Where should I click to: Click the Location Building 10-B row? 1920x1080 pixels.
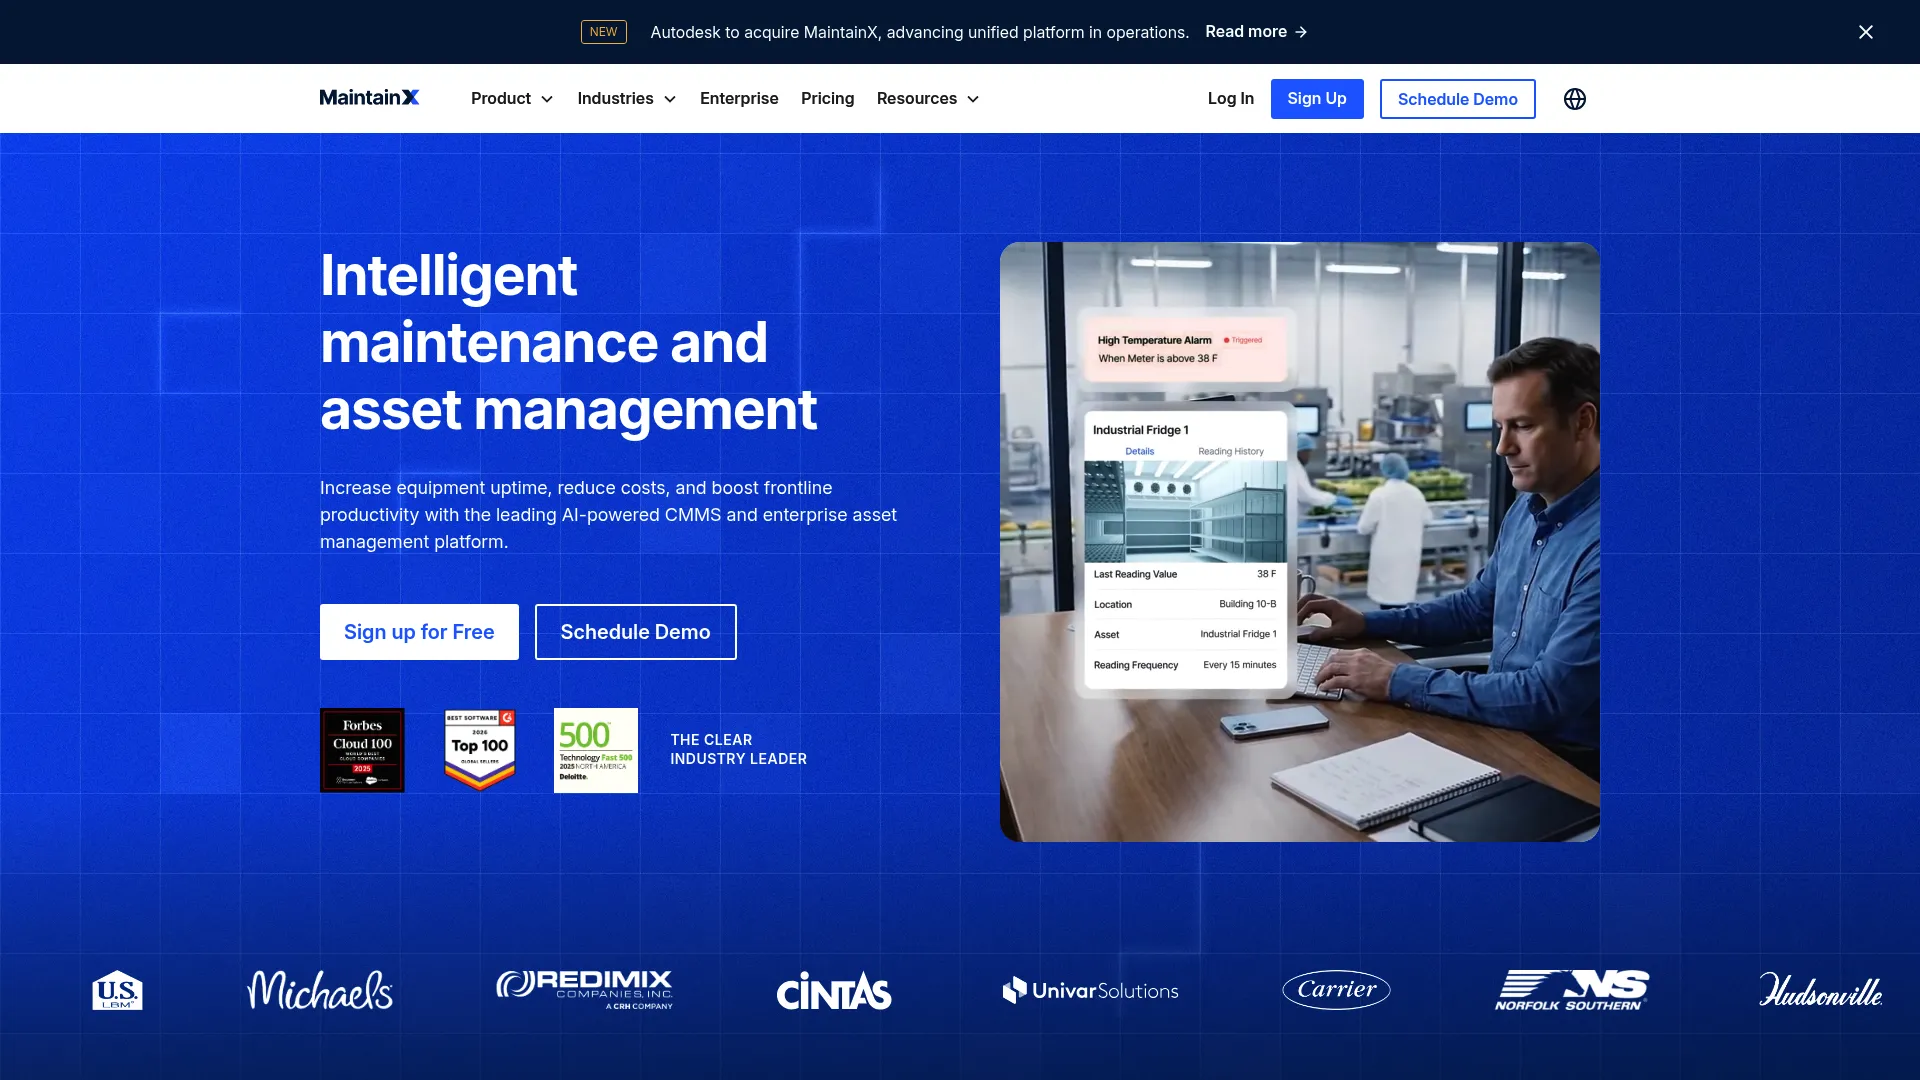tap(1185, 604)
